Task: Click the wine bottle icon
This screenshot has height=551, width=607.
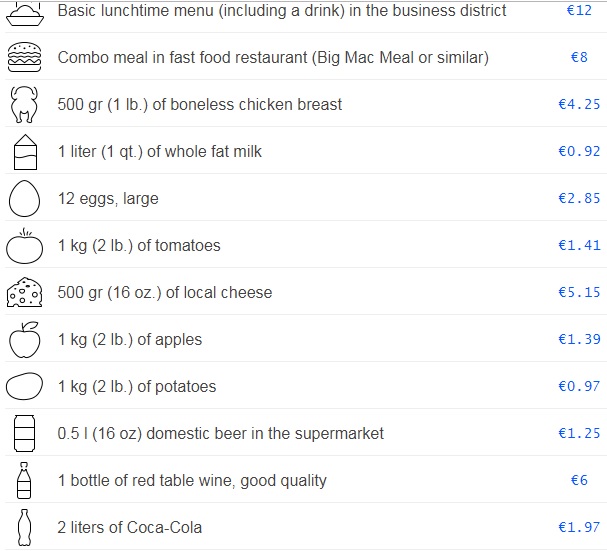Action: point(23,480)
